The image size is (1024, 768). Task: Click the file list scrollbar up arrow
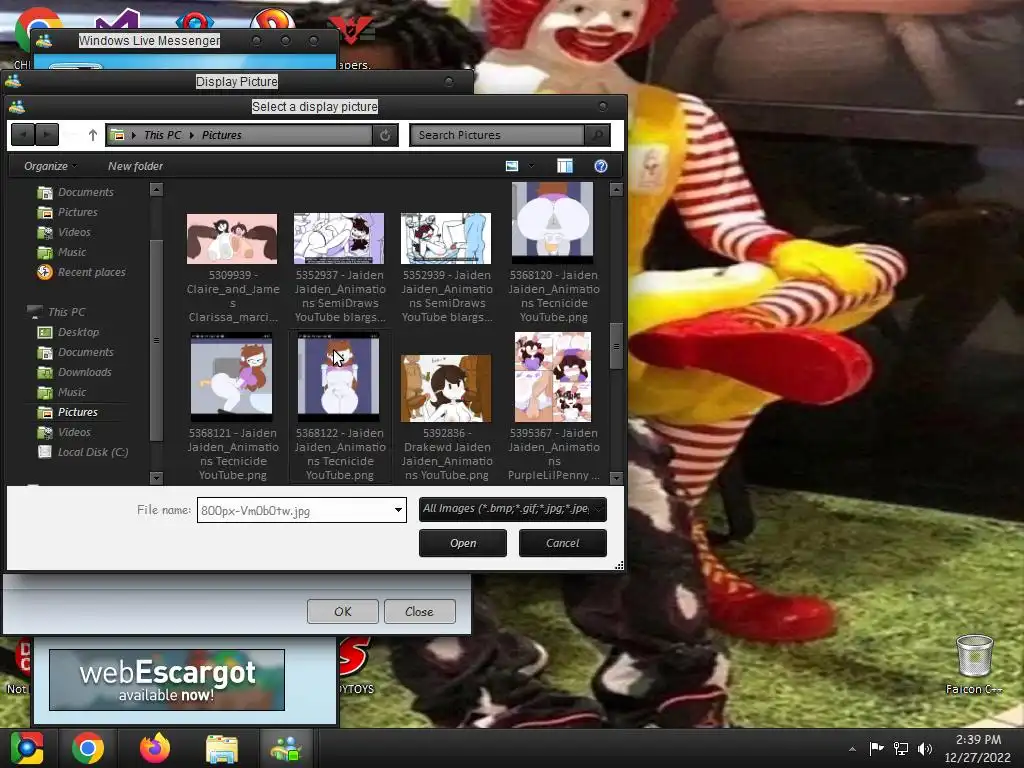click(x=616, y=189)
